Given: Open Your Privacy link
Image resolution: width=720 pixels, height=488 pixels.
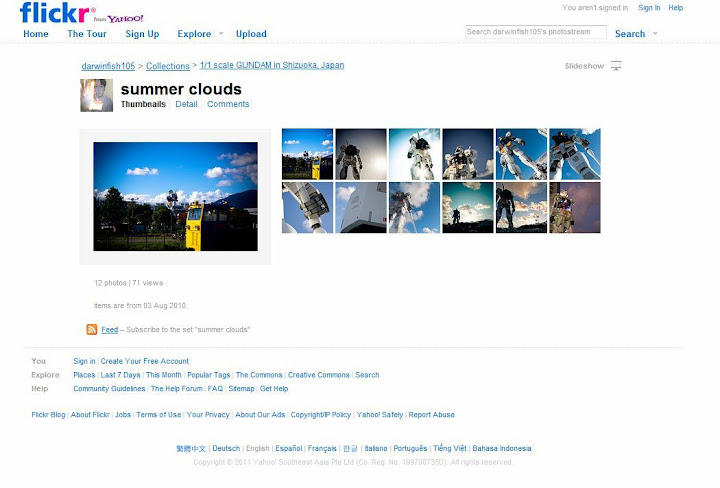Looking at the screenshot, I should click(208, 415).
